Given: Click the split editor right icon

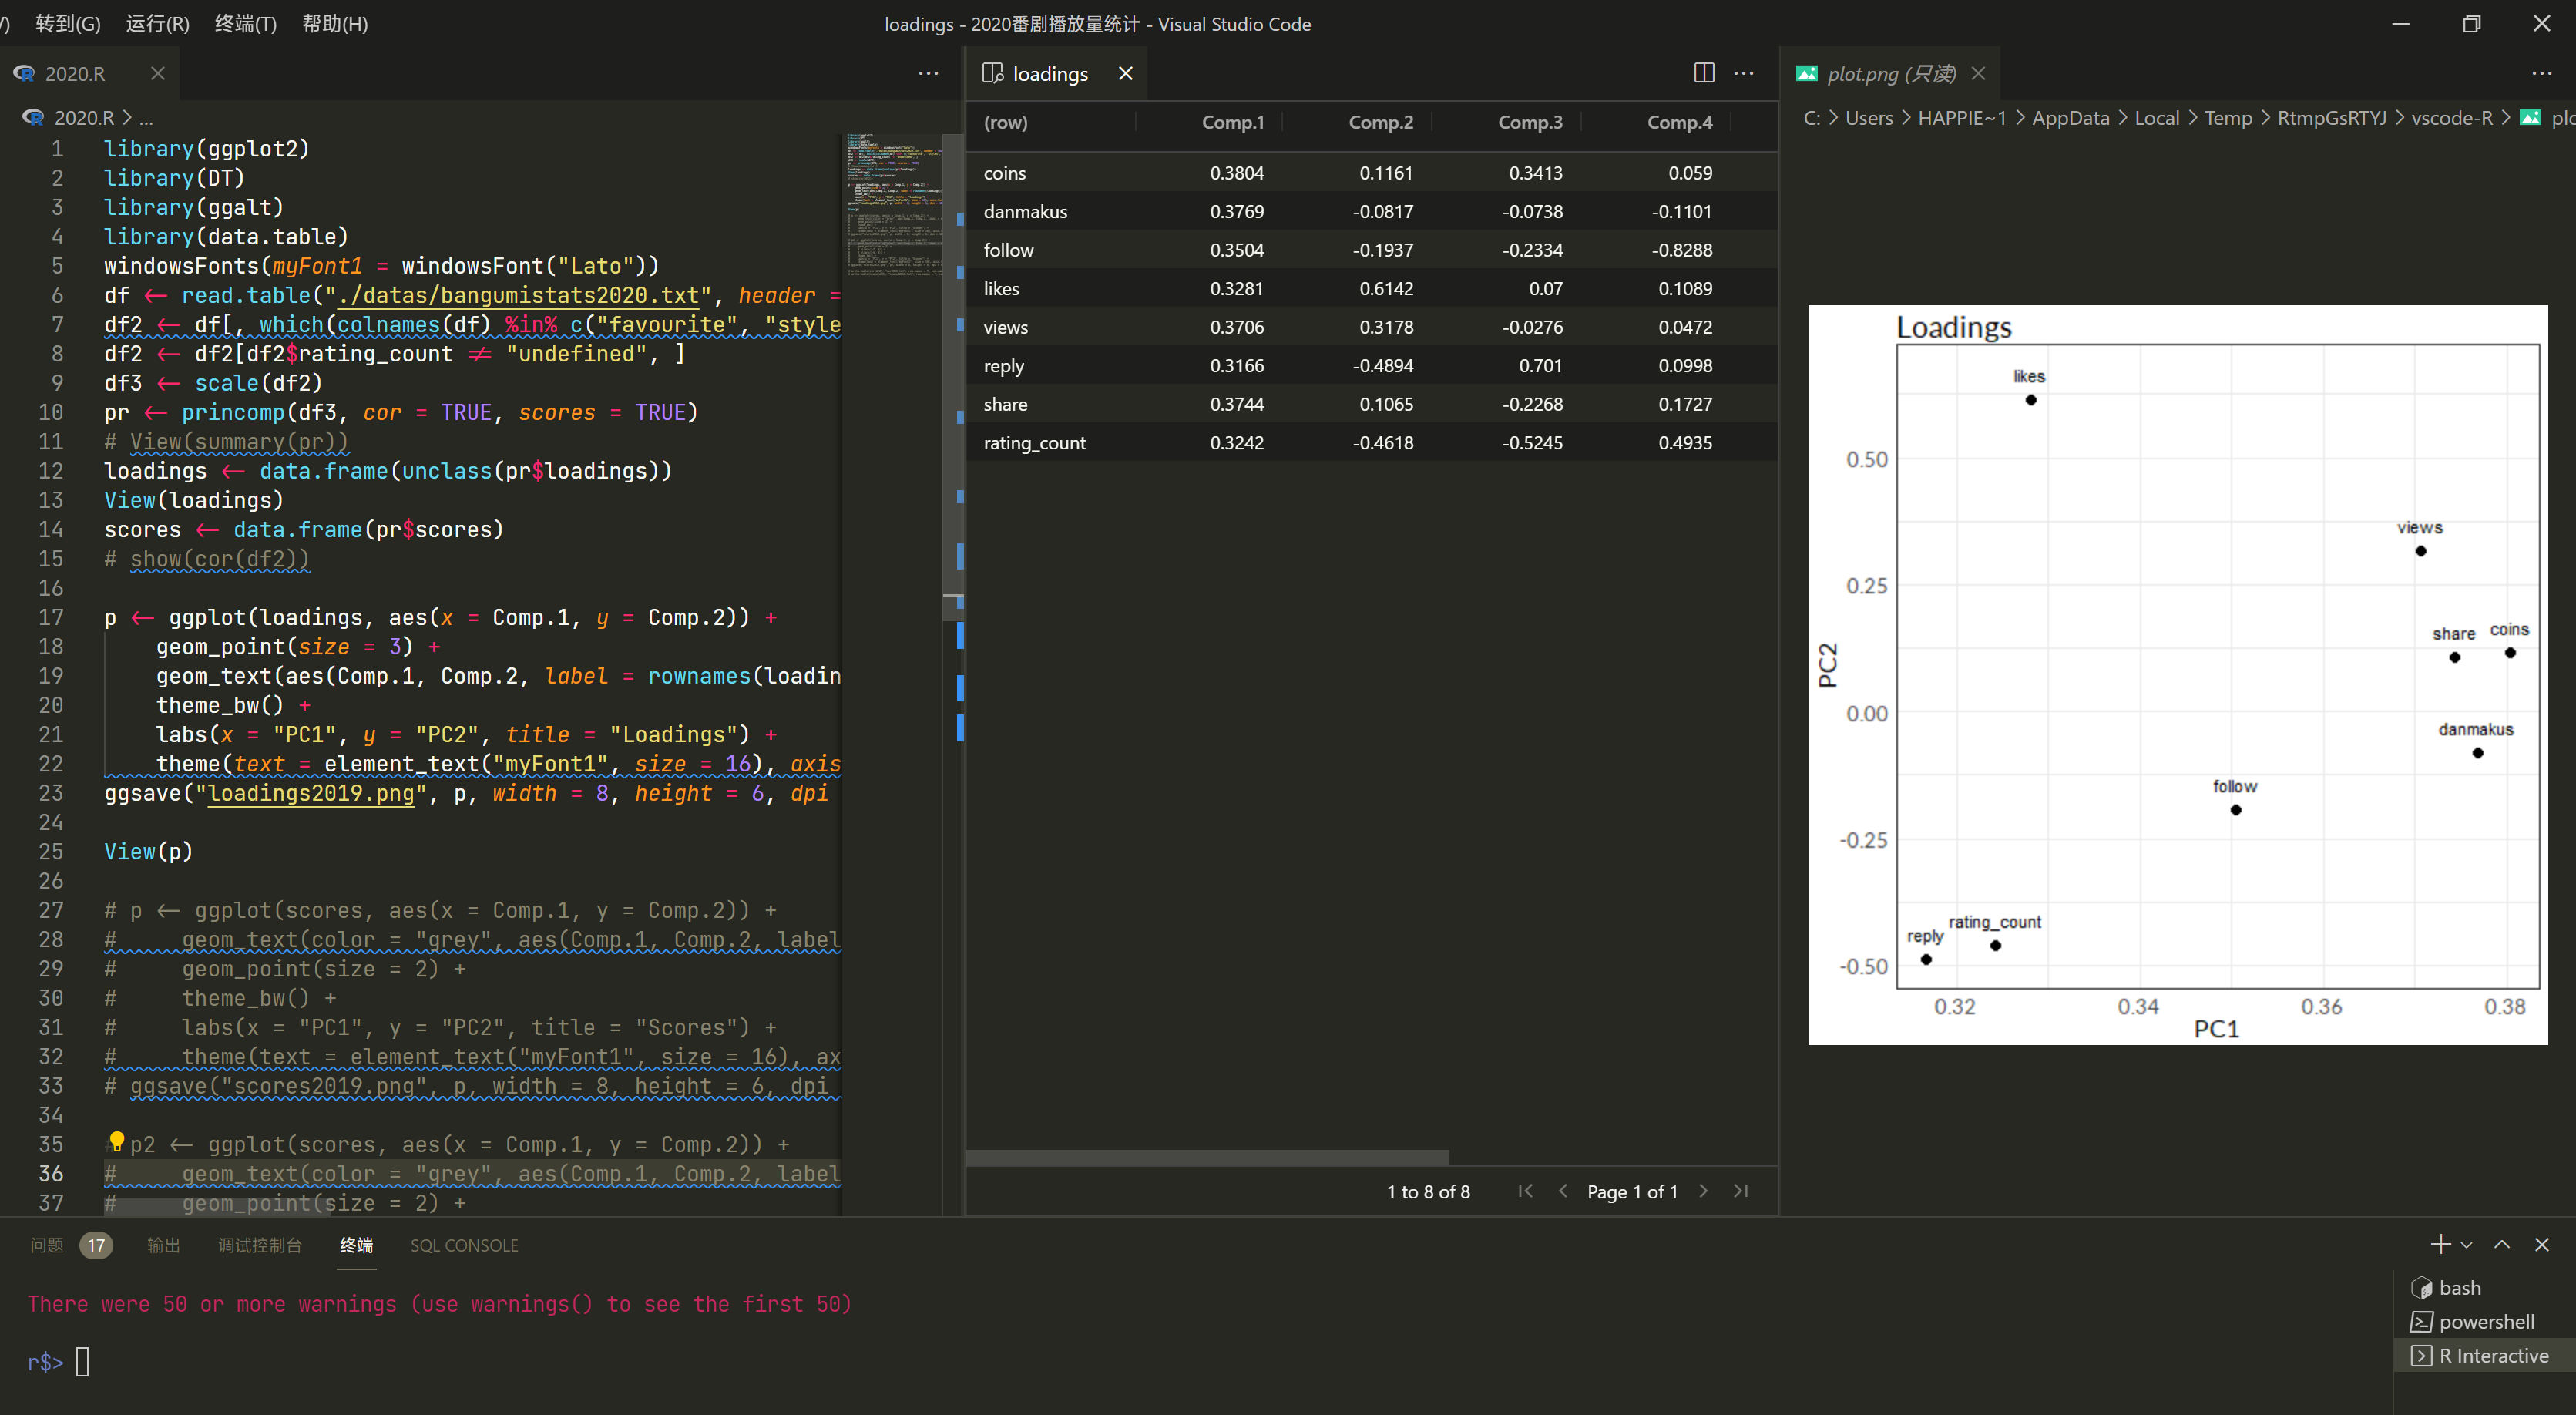Looking at the screenshot, I should (1704, 73).
